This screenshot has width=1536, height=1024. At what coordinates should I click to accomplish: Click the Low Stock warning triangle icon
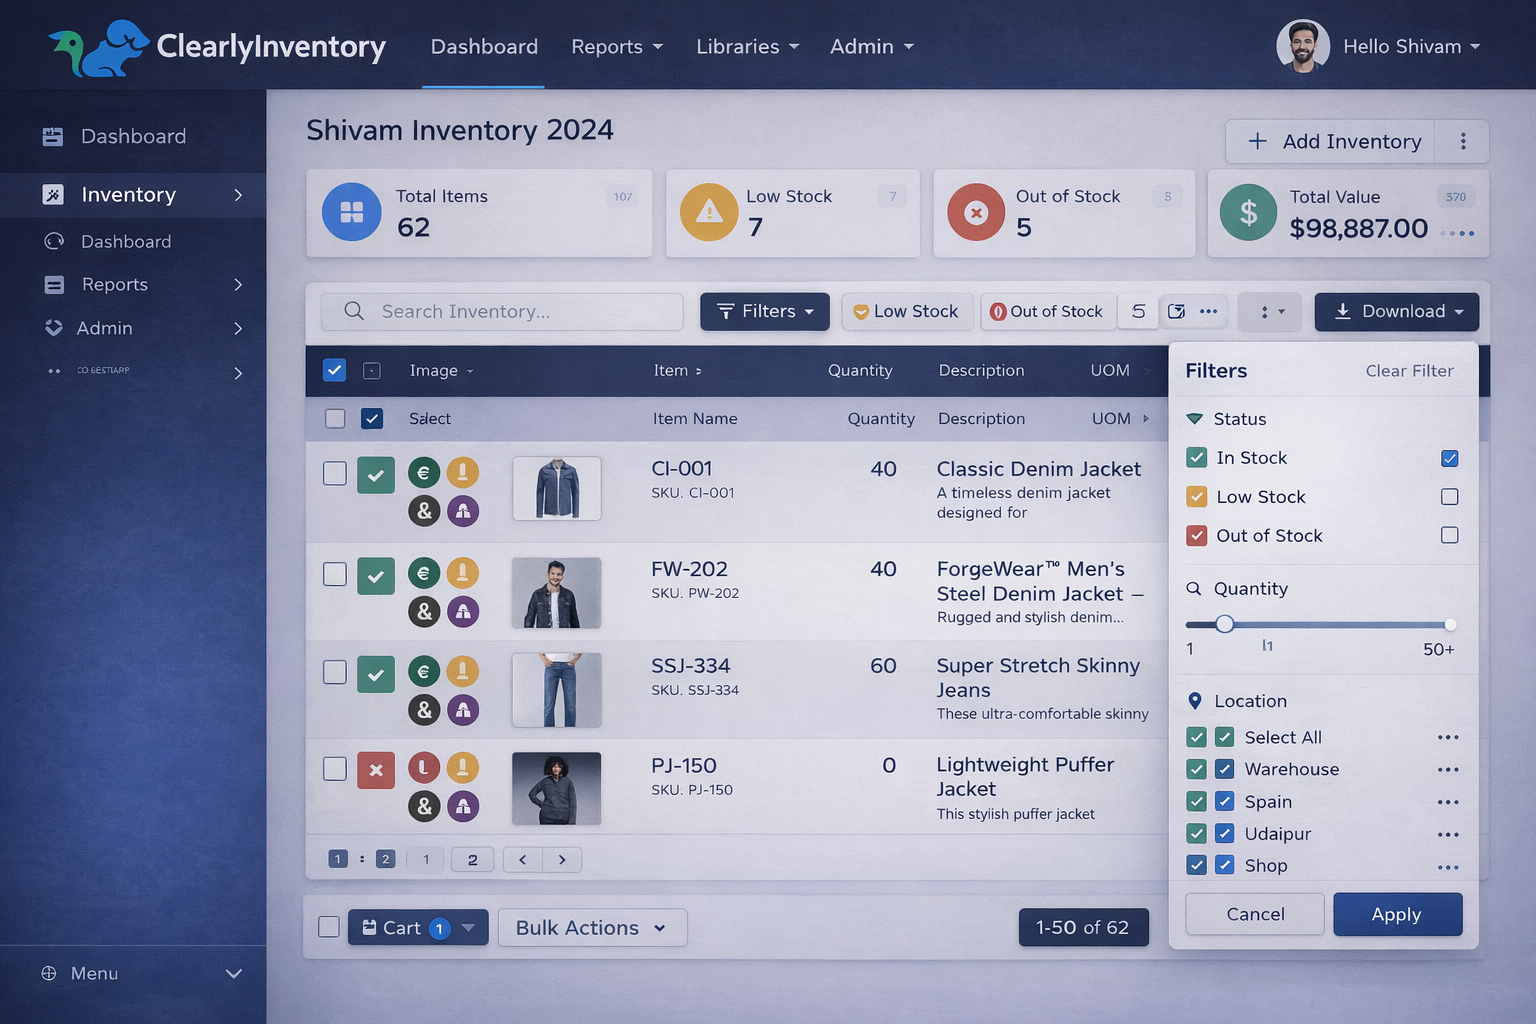point(708,212)
